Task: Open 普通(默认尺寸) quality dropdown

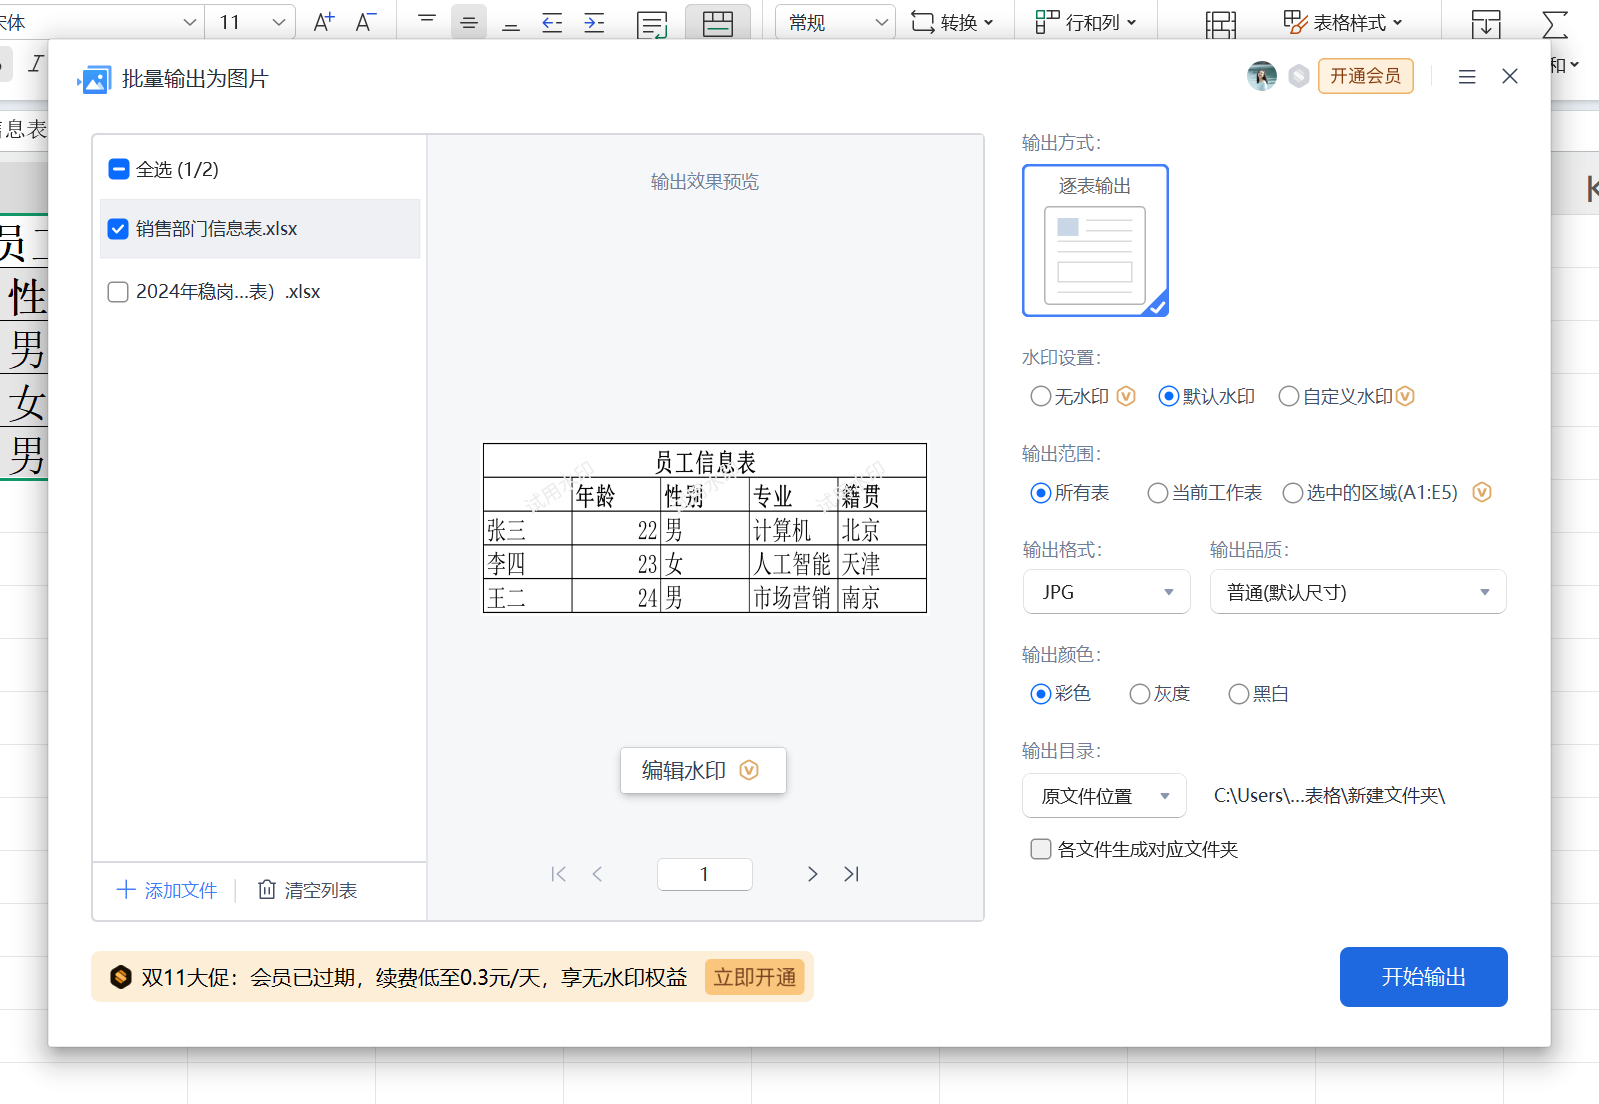Action: pyautogui.click(x=1358, y=592)
